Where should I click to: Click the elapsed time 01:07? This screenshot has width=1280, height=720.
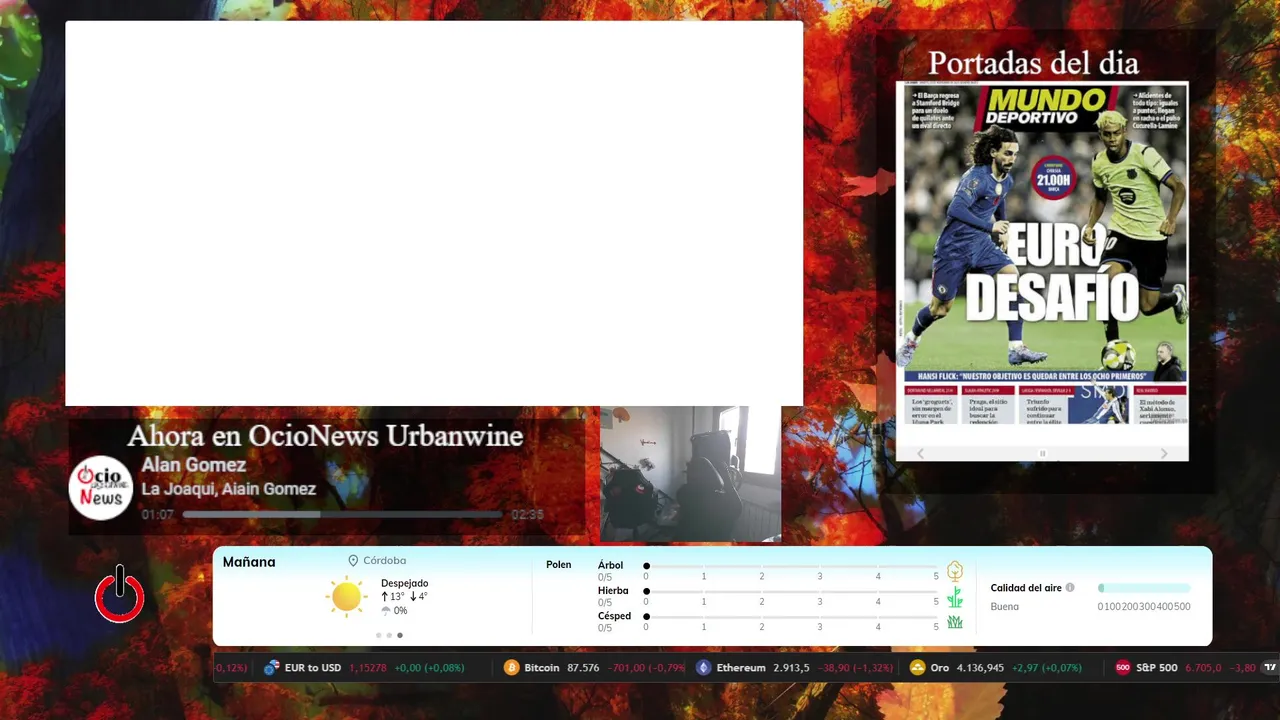tap(158, 515)
